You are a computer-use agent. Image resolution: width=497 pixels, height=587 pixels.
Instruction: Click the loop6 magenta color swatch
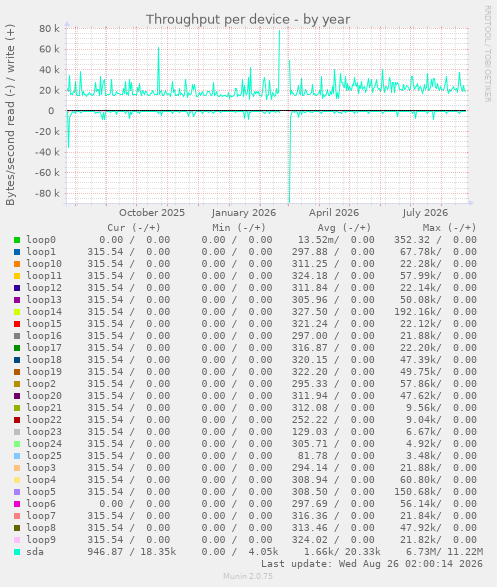17,504
